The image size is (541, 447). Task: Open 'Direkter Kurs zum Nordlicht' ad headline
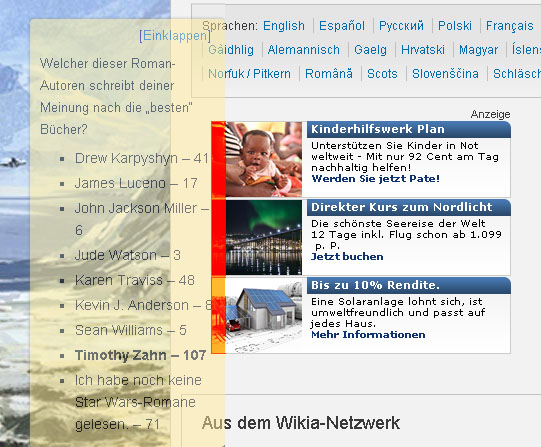(x=402, y=207)
